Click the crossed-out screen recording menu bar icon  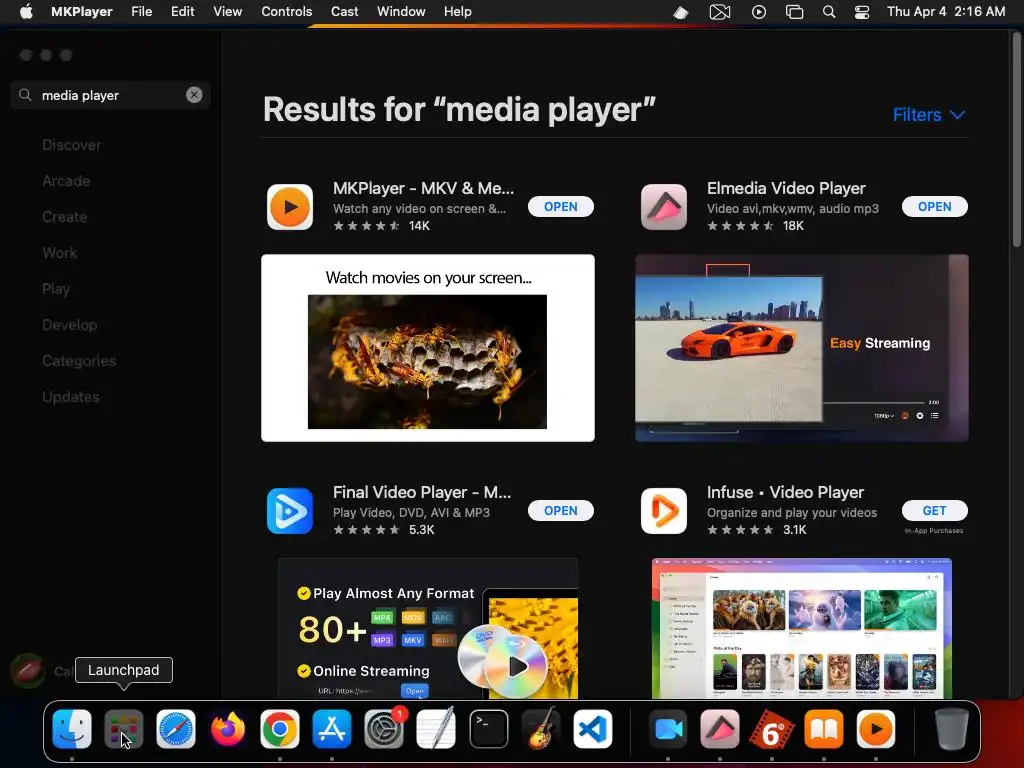coord(720,12)
